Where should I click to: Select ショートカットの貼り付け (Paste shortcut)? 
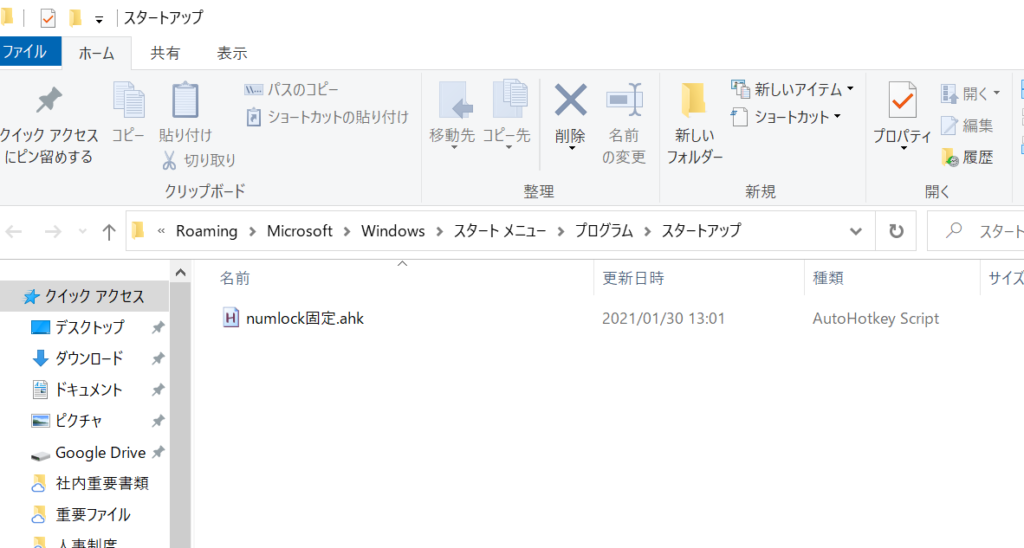[327, 117]
